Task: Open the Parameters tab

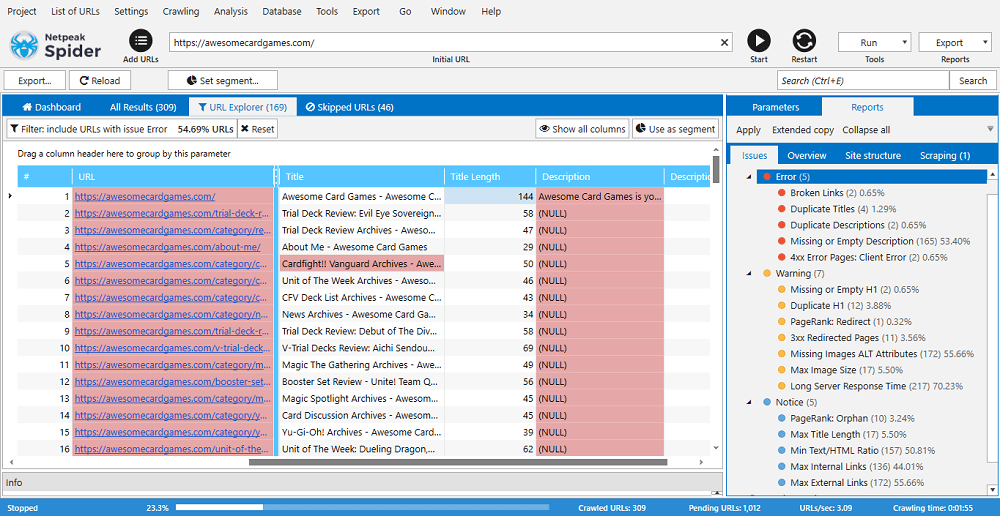Action: point(775,107)
